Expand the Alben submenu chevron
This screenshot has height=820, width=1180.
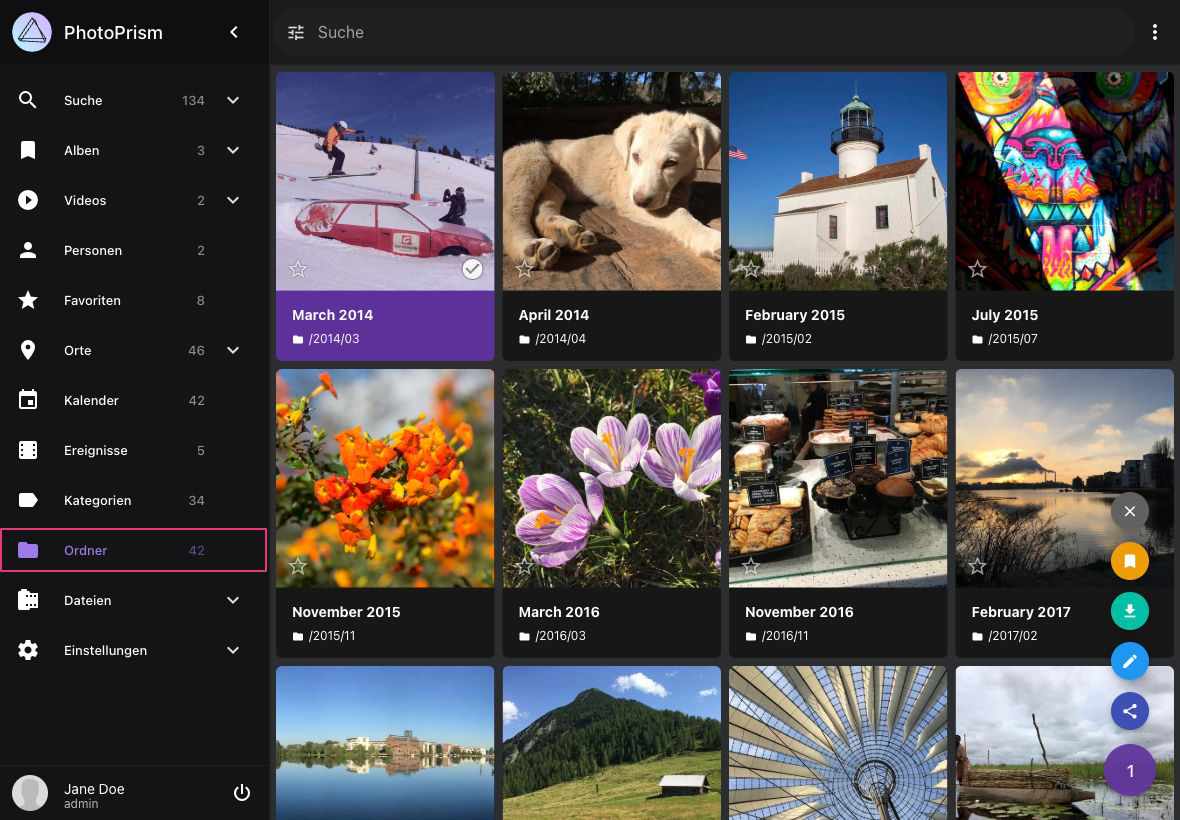[233, 150]
